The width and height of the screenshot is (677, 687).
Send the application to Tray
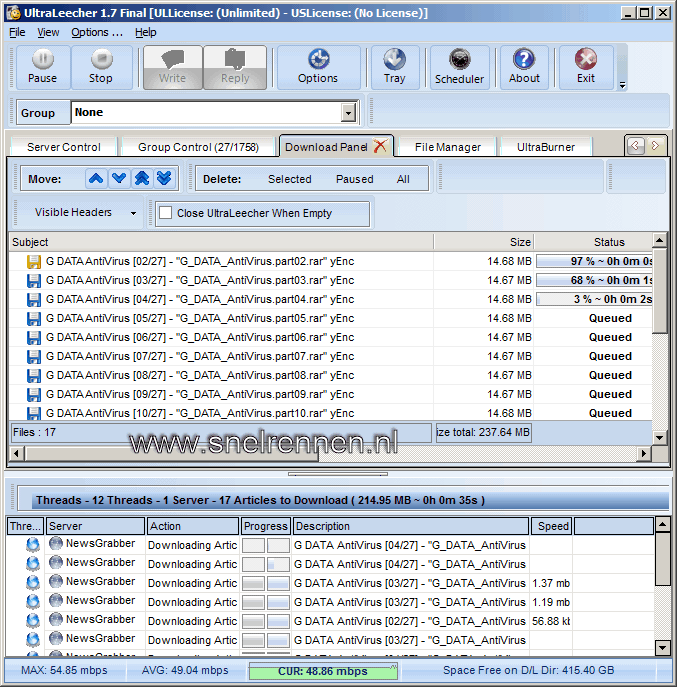click(394, 67)
